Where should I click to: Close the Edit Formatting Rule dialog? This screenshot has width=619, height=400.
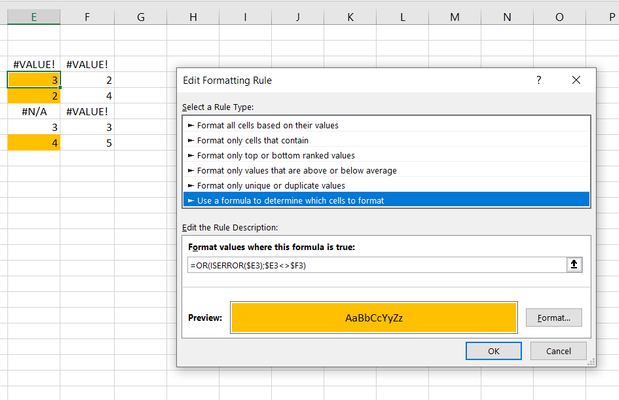tap(576, 80)
